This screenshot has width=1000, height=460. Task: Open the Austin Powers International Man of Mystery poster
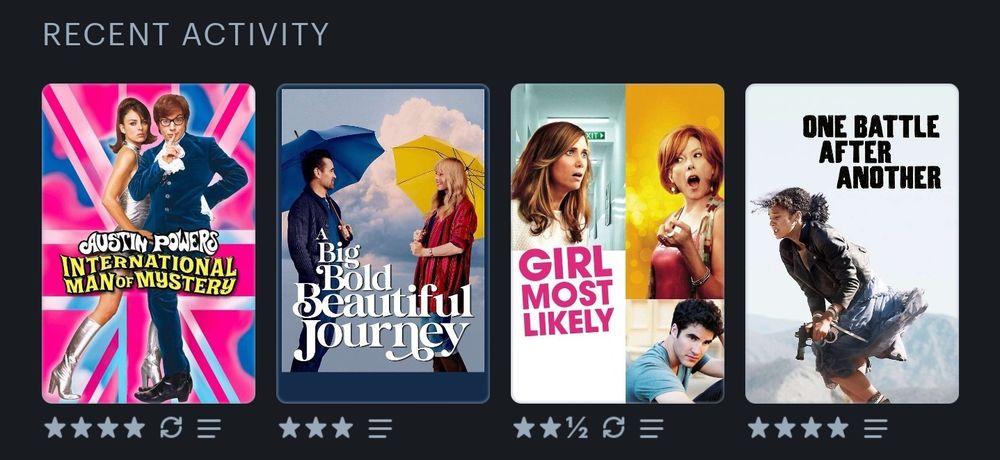point(149,244)
